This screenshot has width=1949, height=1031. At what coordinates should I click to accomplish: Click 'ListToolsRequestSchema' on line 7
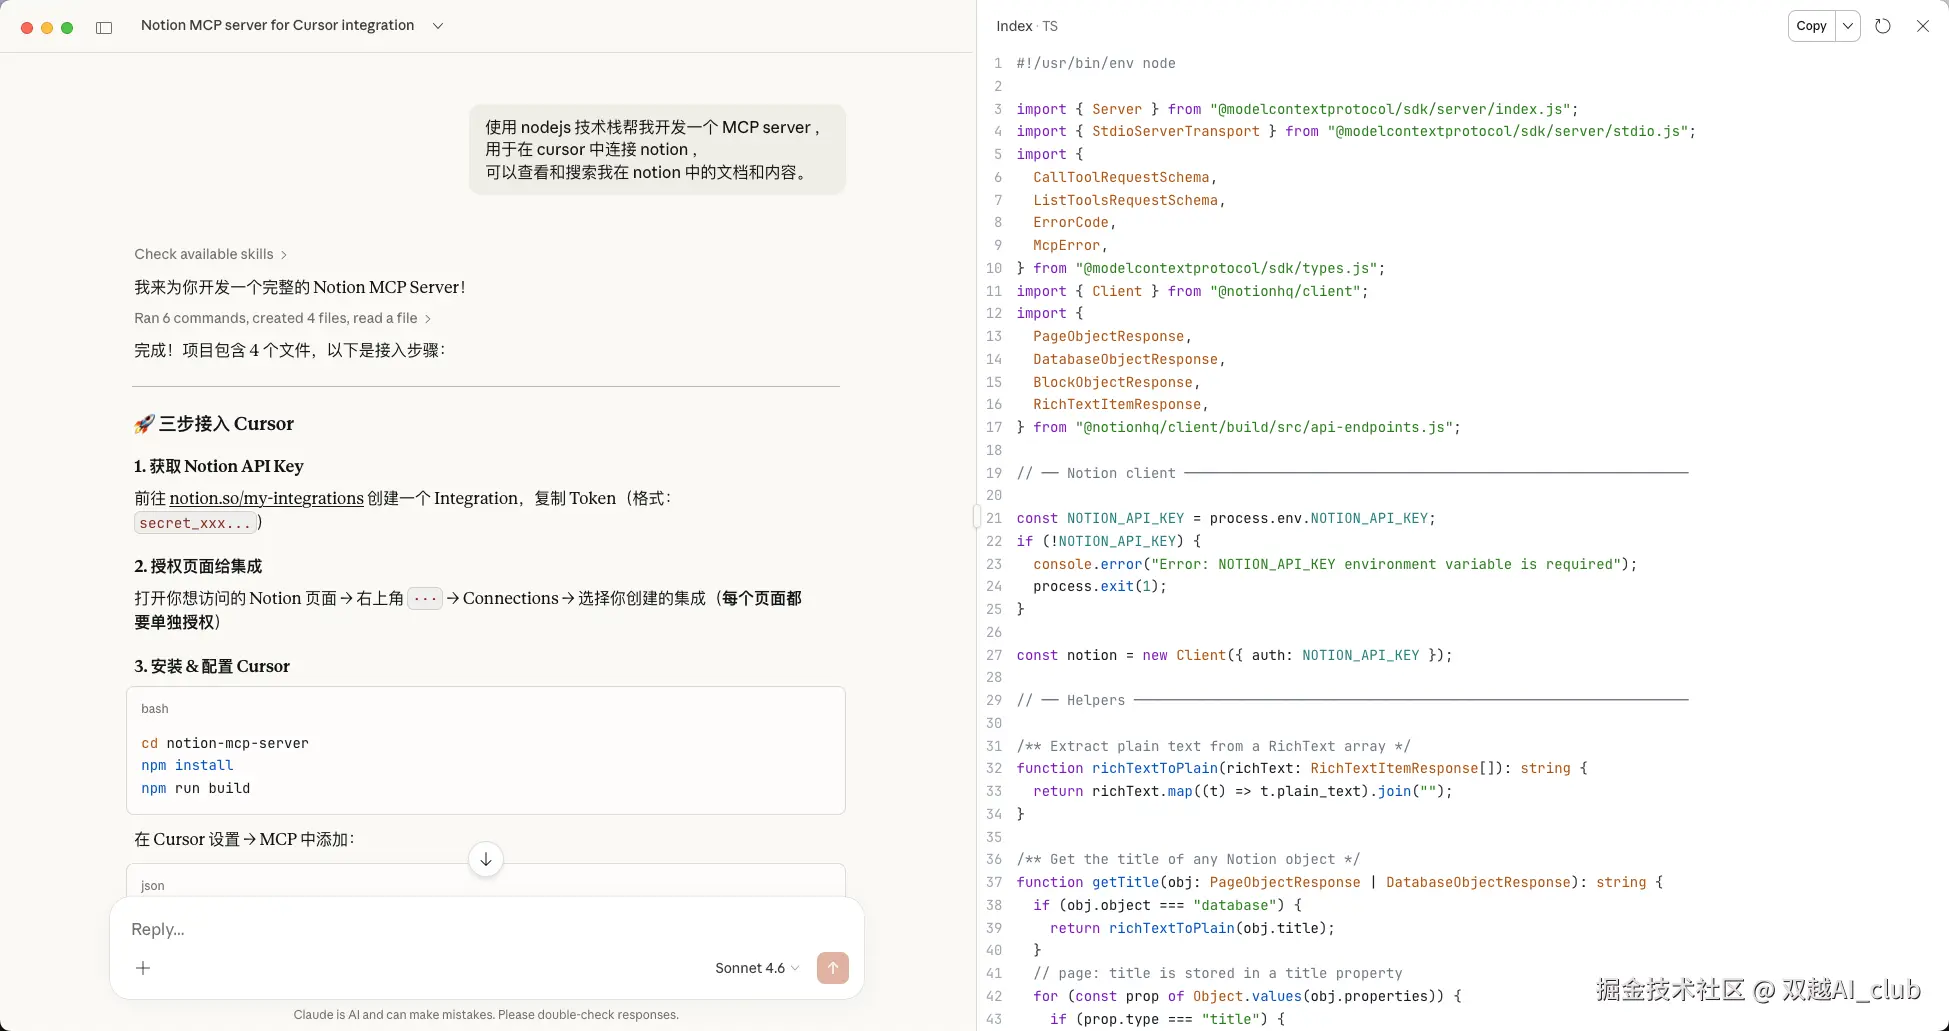tap(1125, 200)
